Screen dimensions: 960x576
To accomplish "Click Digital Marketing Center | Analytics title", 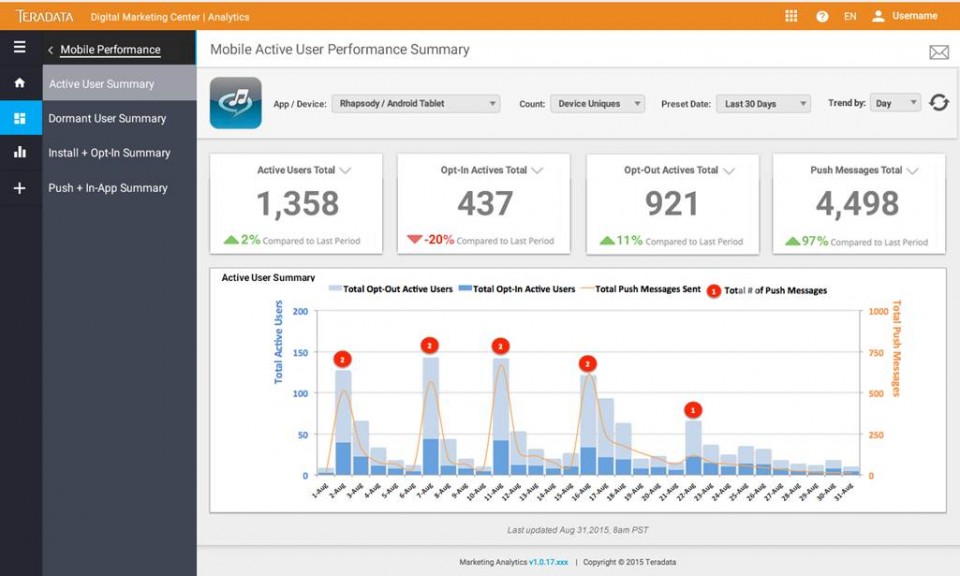I will [170, 17].
